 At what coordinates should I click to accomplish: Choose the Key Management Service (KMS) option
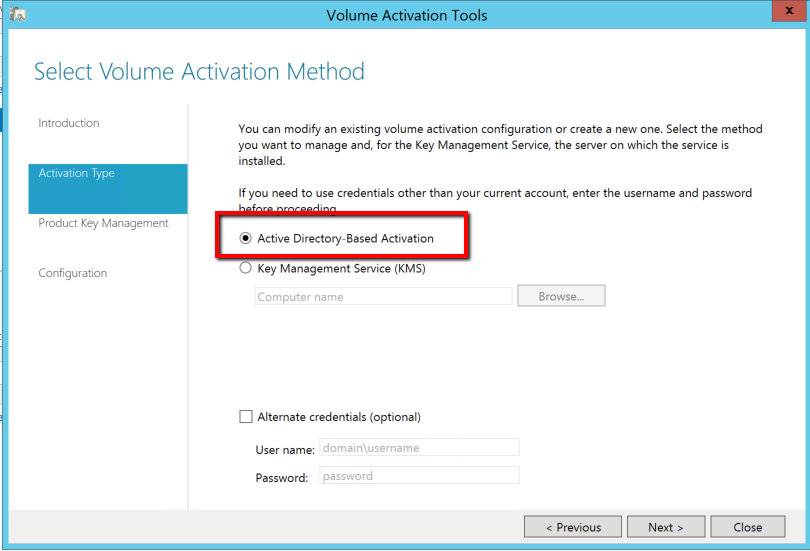[246, 268]
